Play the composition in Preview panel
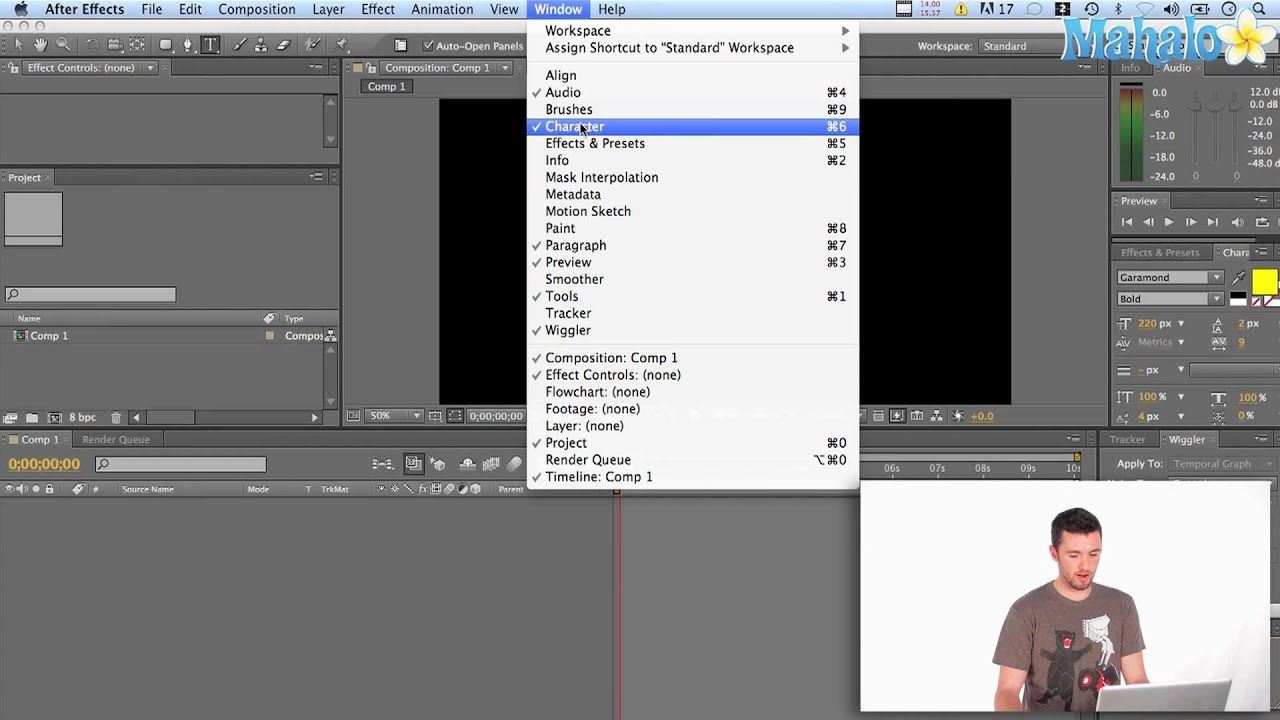Screen dimensions: 1280x720 (1169, 222)
